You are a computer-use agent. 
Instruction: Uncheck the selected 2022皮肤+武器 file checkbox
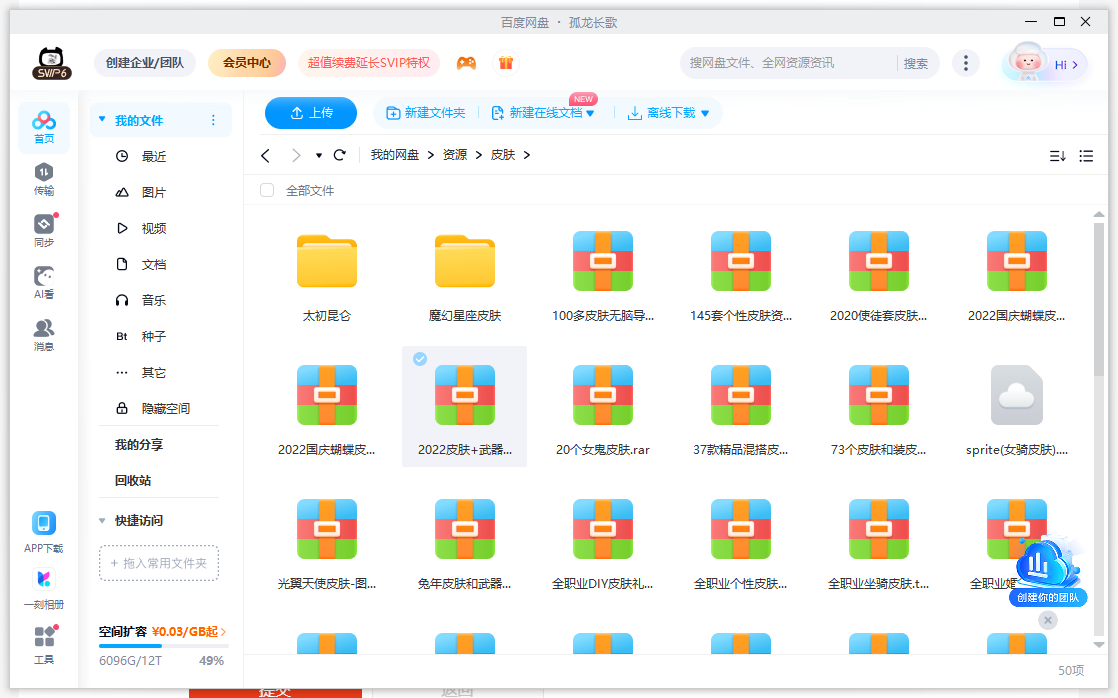pyautogui.click(x=420, y=359)
